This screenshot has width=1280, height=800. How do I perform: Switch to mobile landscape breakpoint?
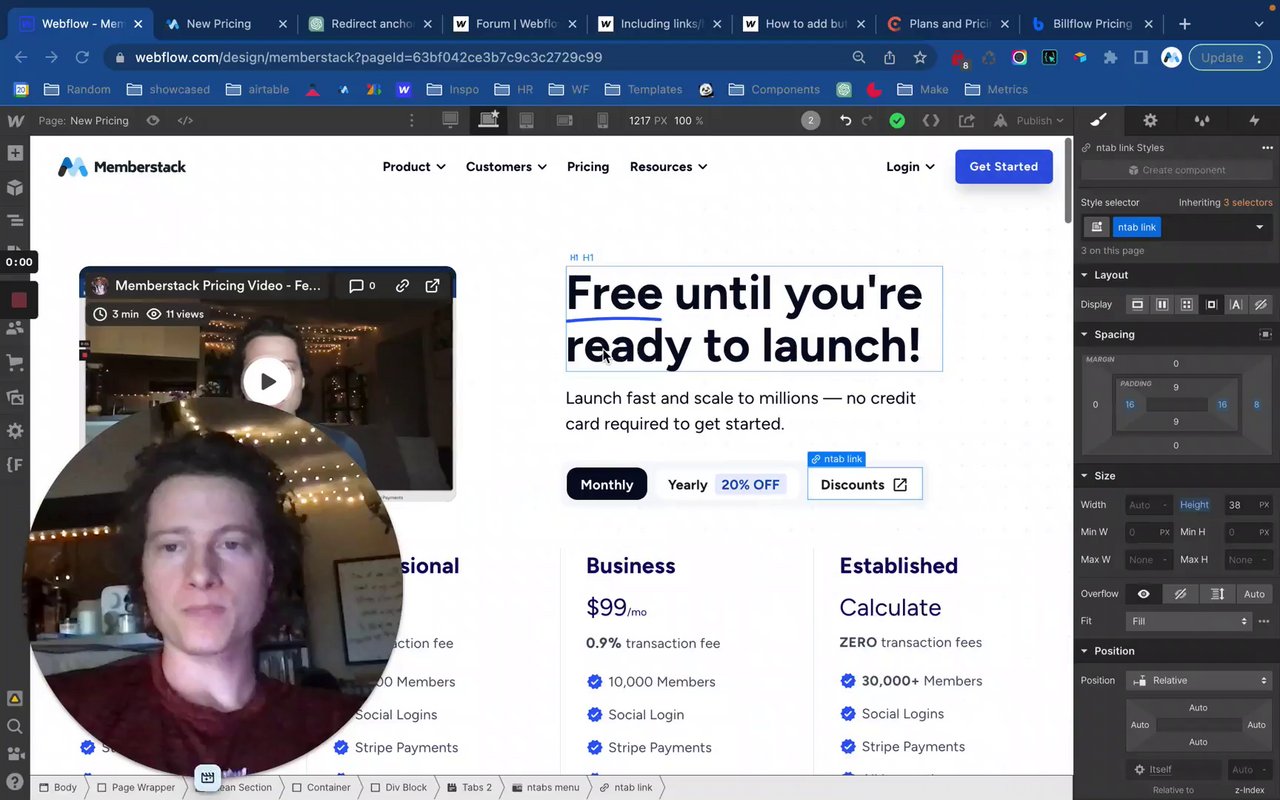564,120
